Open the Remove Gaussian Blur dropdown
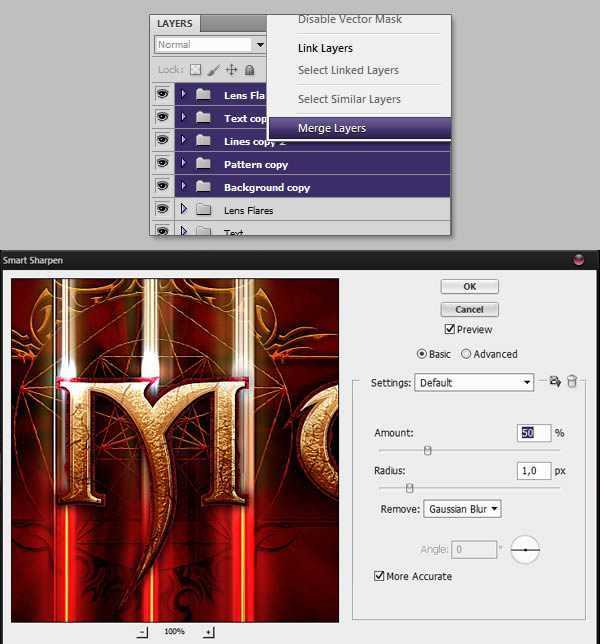600x644 pixels. coord(462,509)
